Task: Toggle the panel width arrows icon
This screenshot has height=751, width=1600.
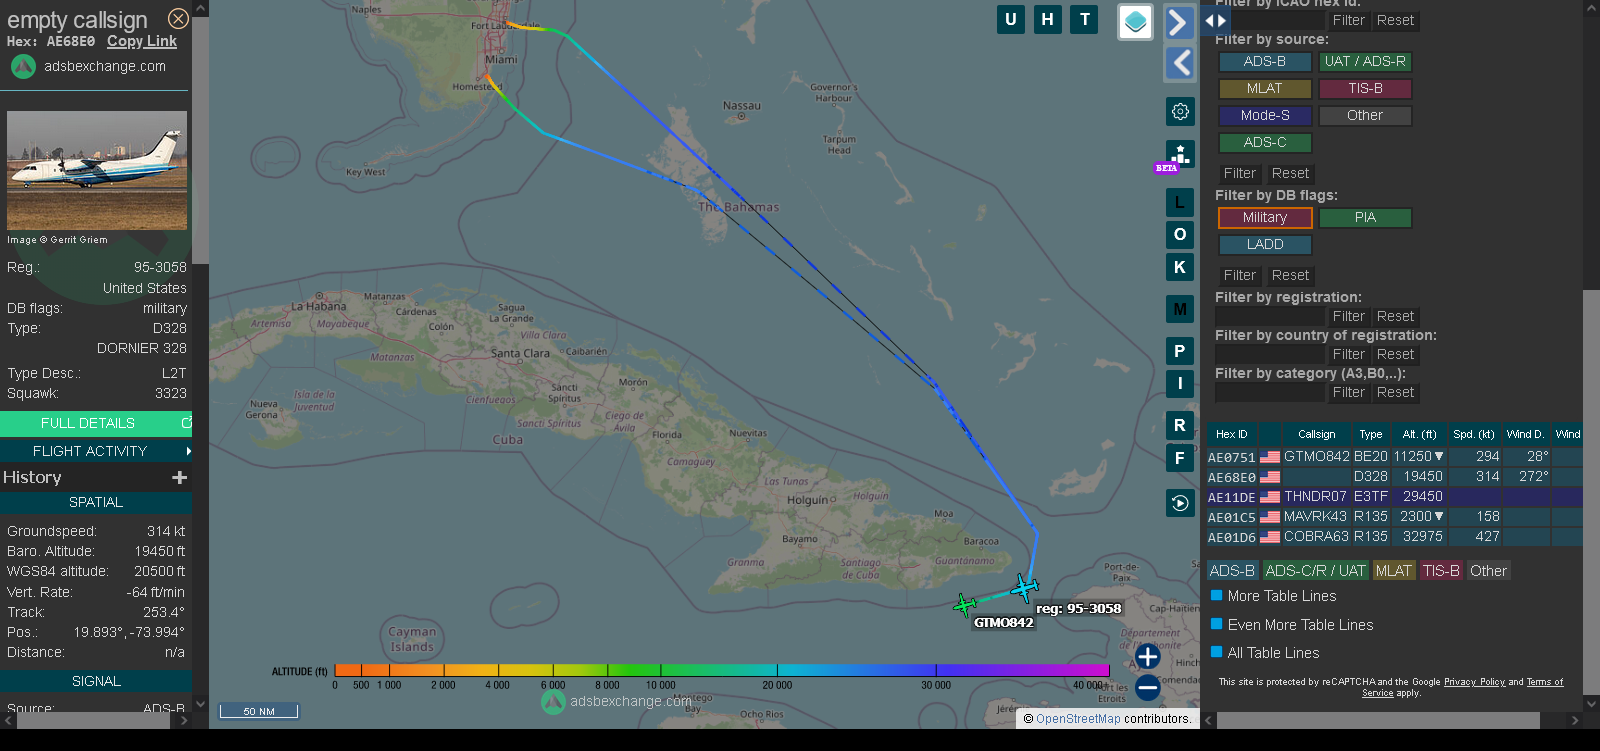Action: 1215,20
